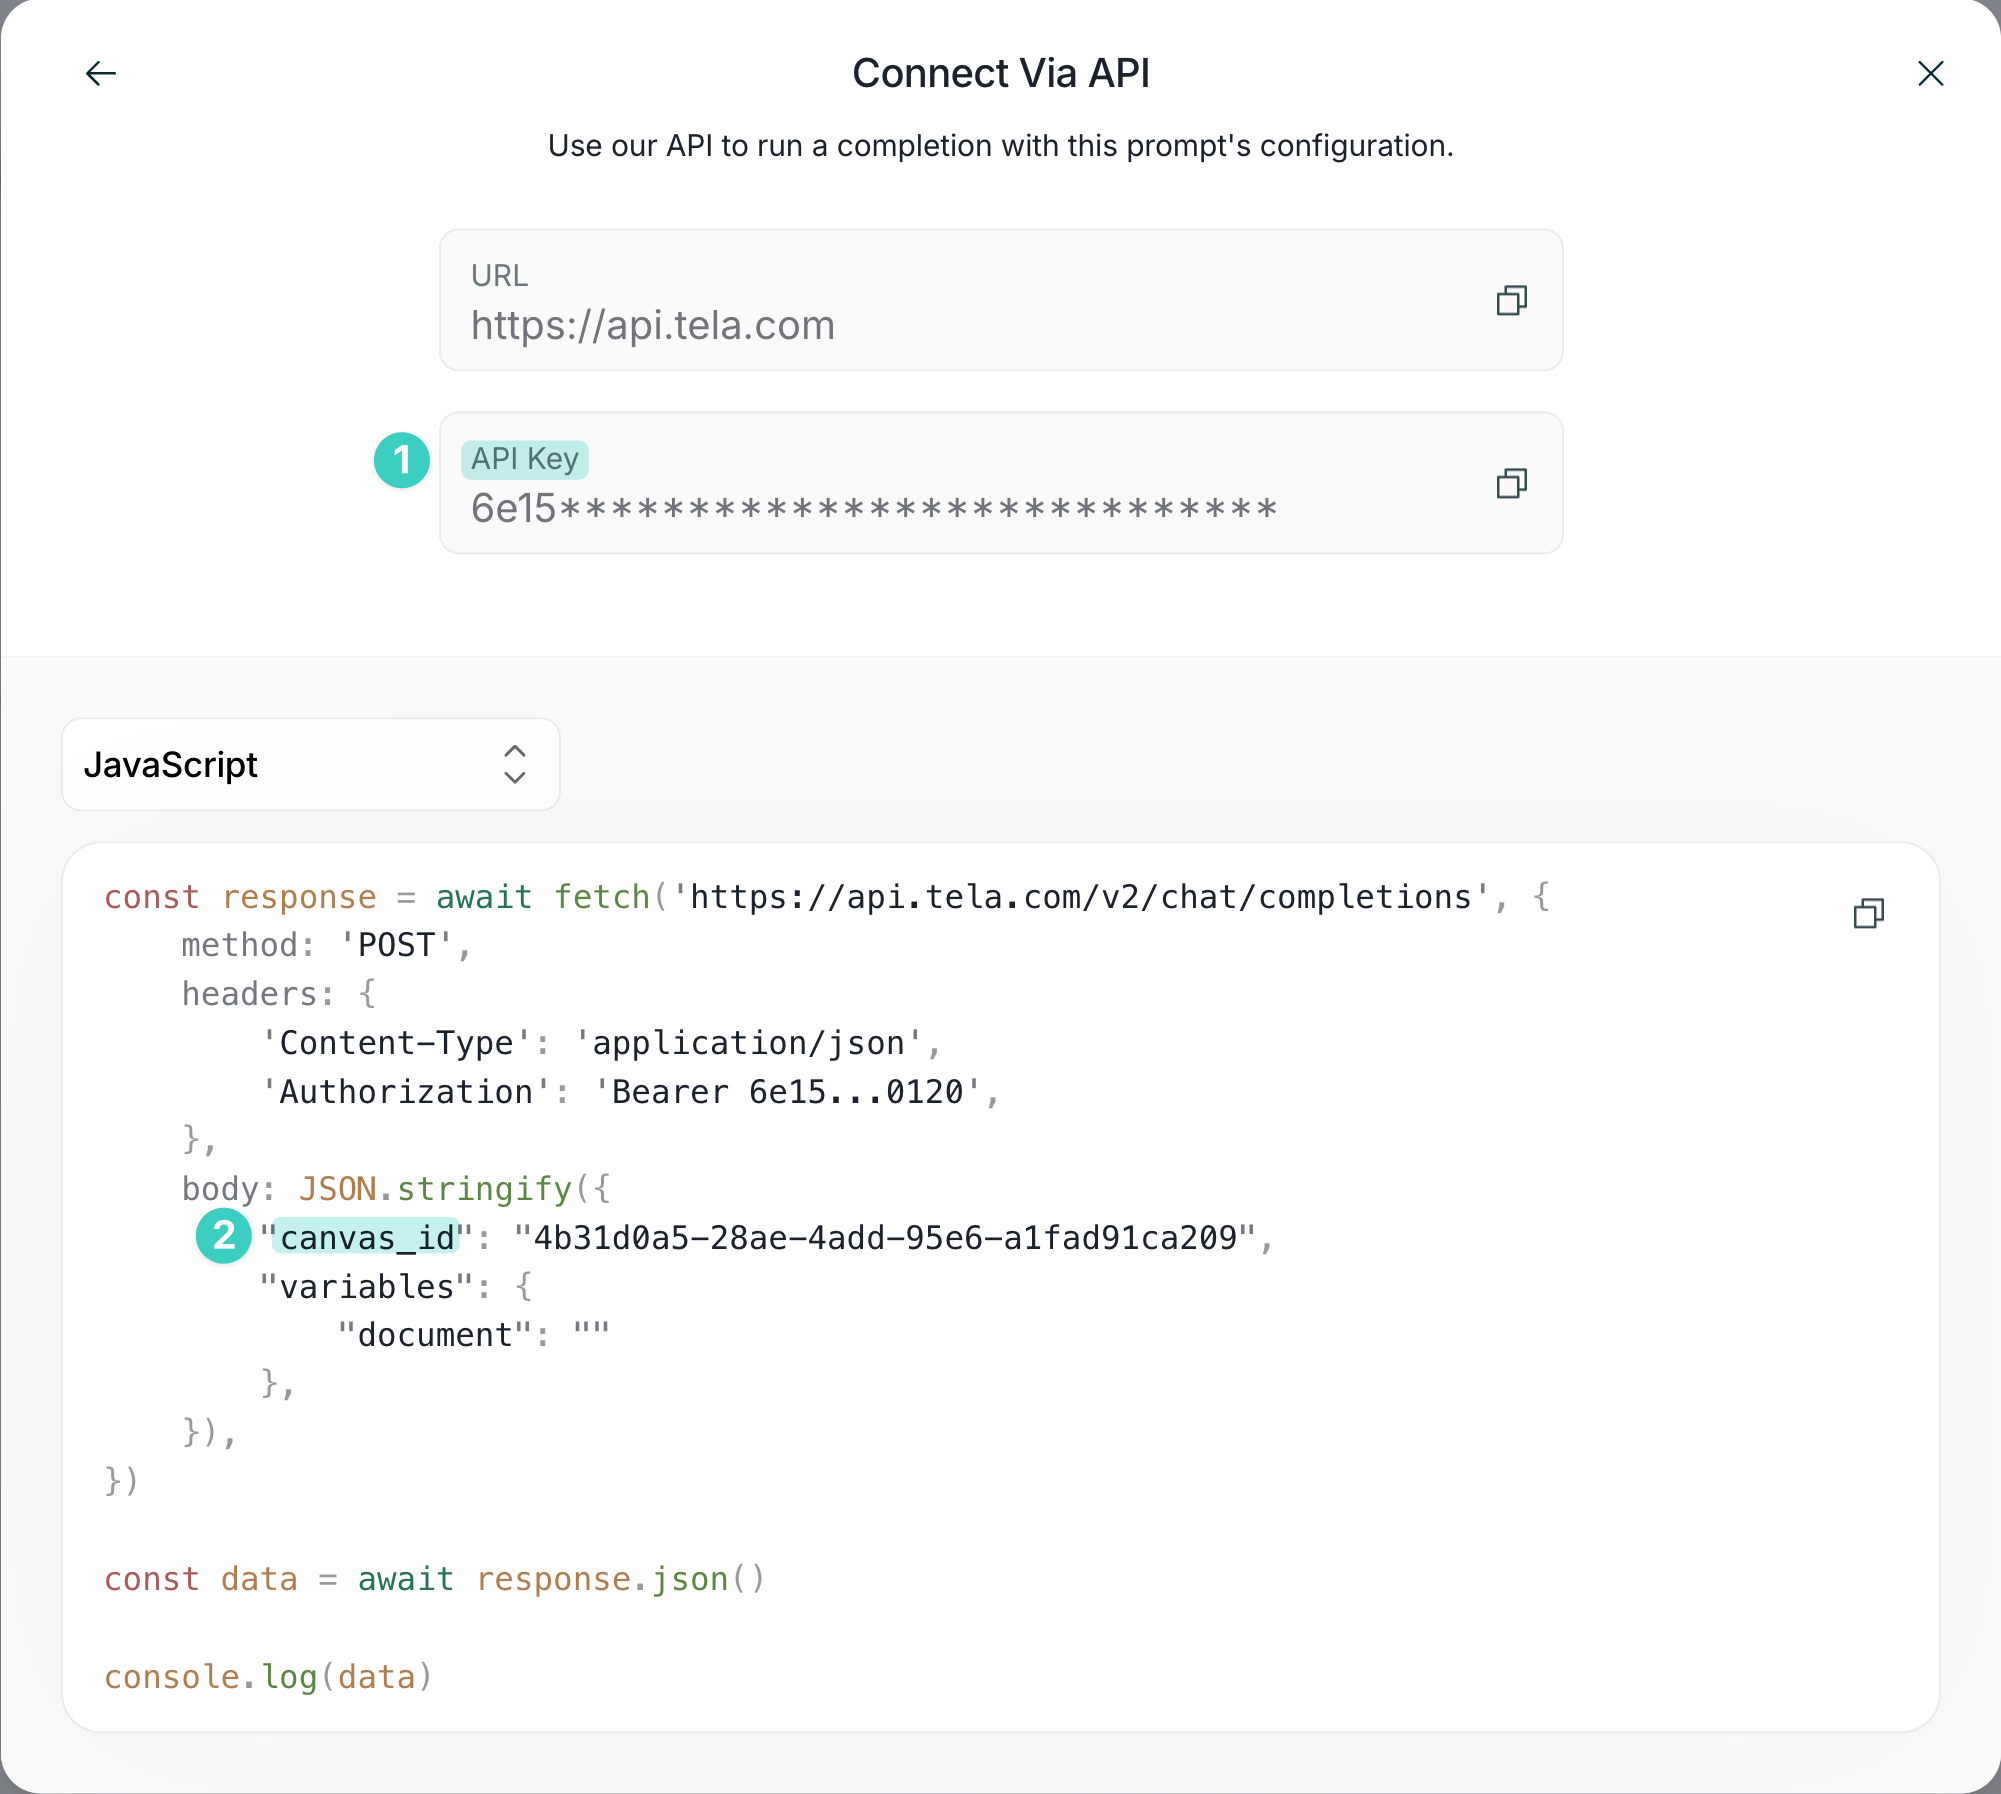This screenshot has width=2001, height=1794.
Task: Click the masked API Key field
Action: pyautogui.click(x=873, y=509)
